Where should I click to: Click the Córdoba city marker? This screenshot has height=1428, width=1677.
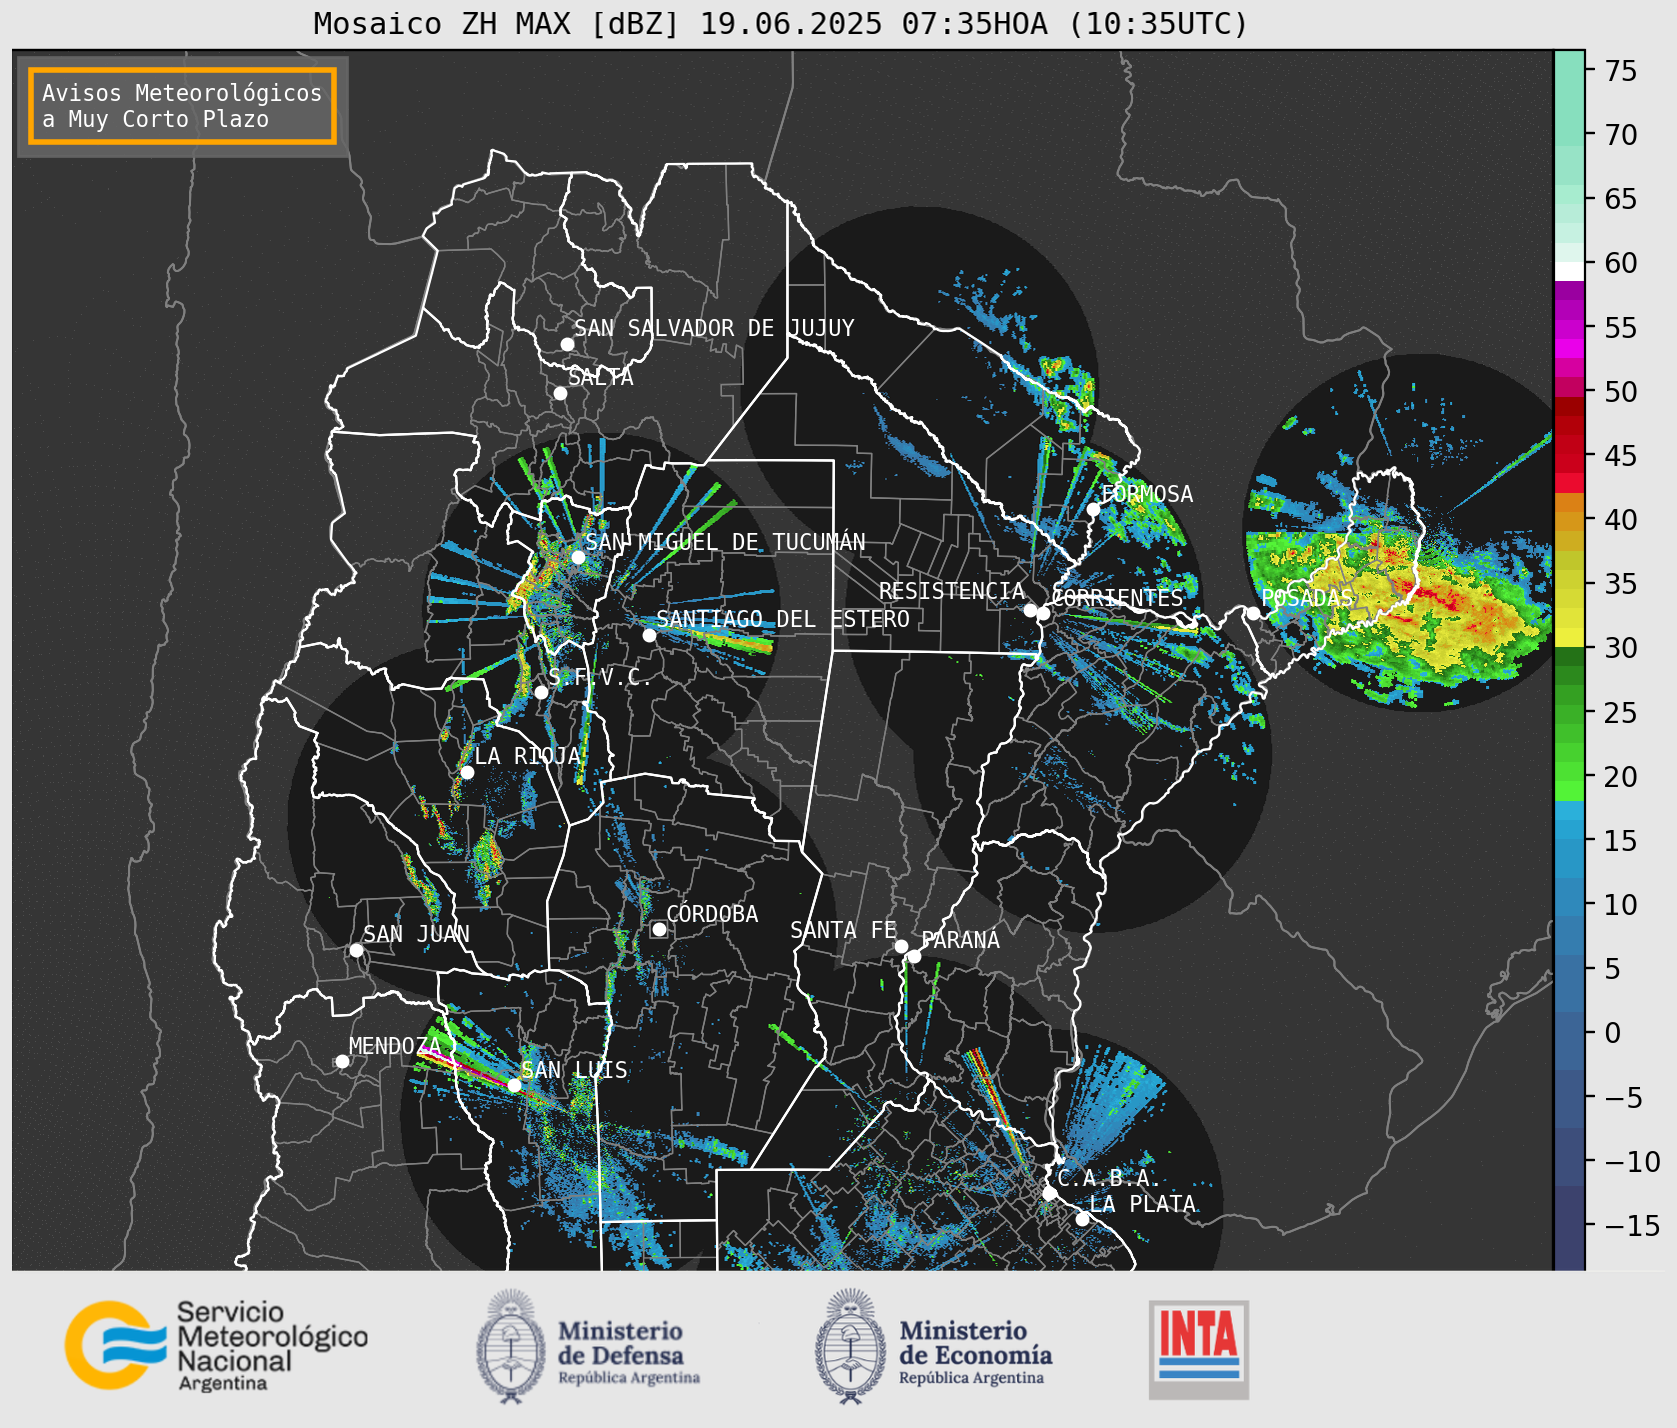click(659, 929)
